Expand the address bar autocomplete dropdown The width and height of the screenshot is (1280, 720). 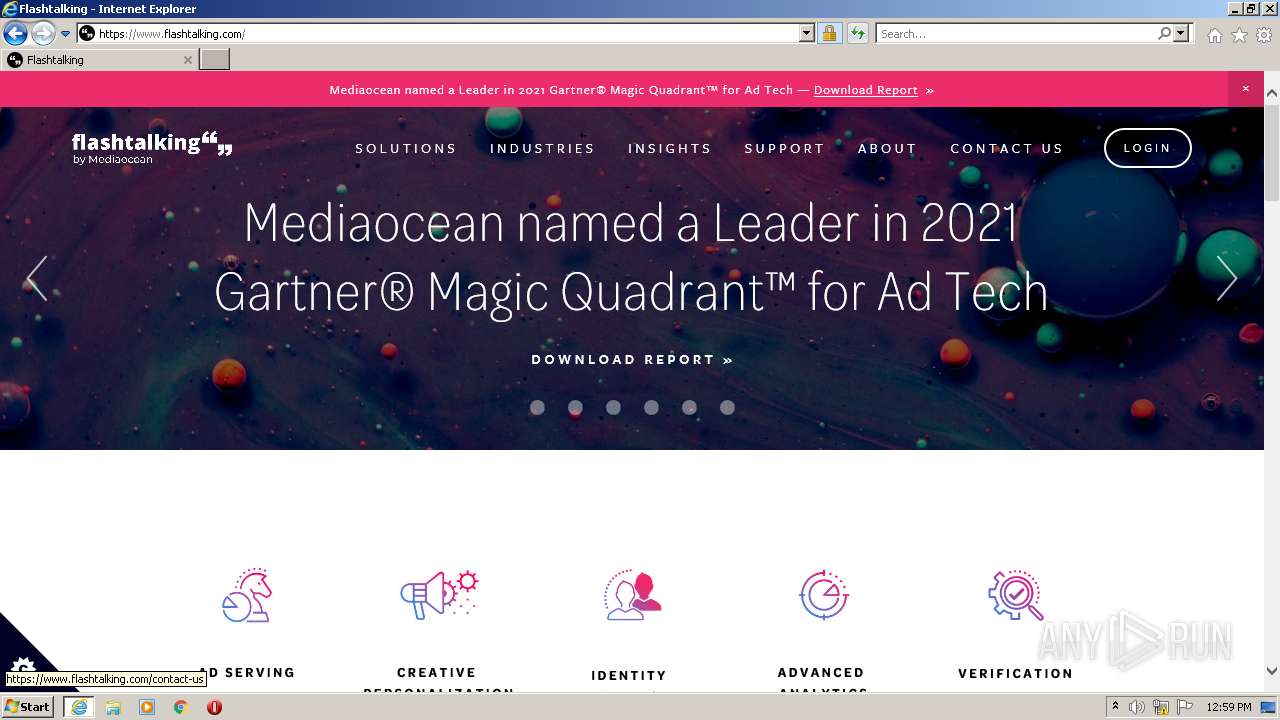807,33
